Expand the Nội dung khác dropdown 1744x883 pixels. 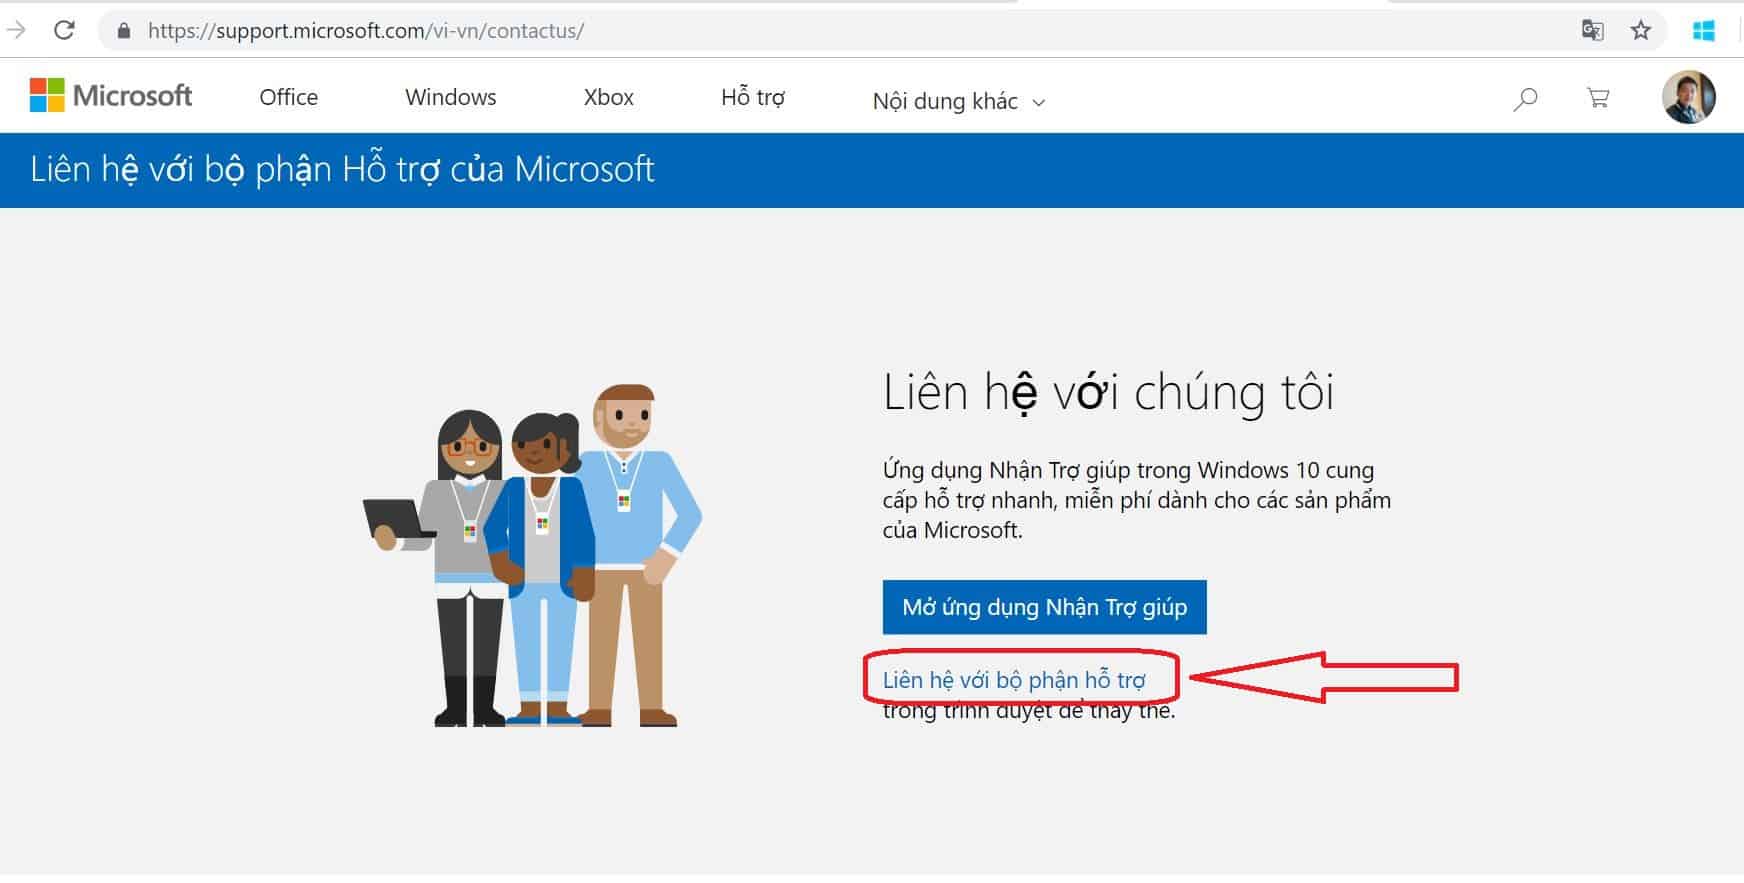click(x=958, y=101)
